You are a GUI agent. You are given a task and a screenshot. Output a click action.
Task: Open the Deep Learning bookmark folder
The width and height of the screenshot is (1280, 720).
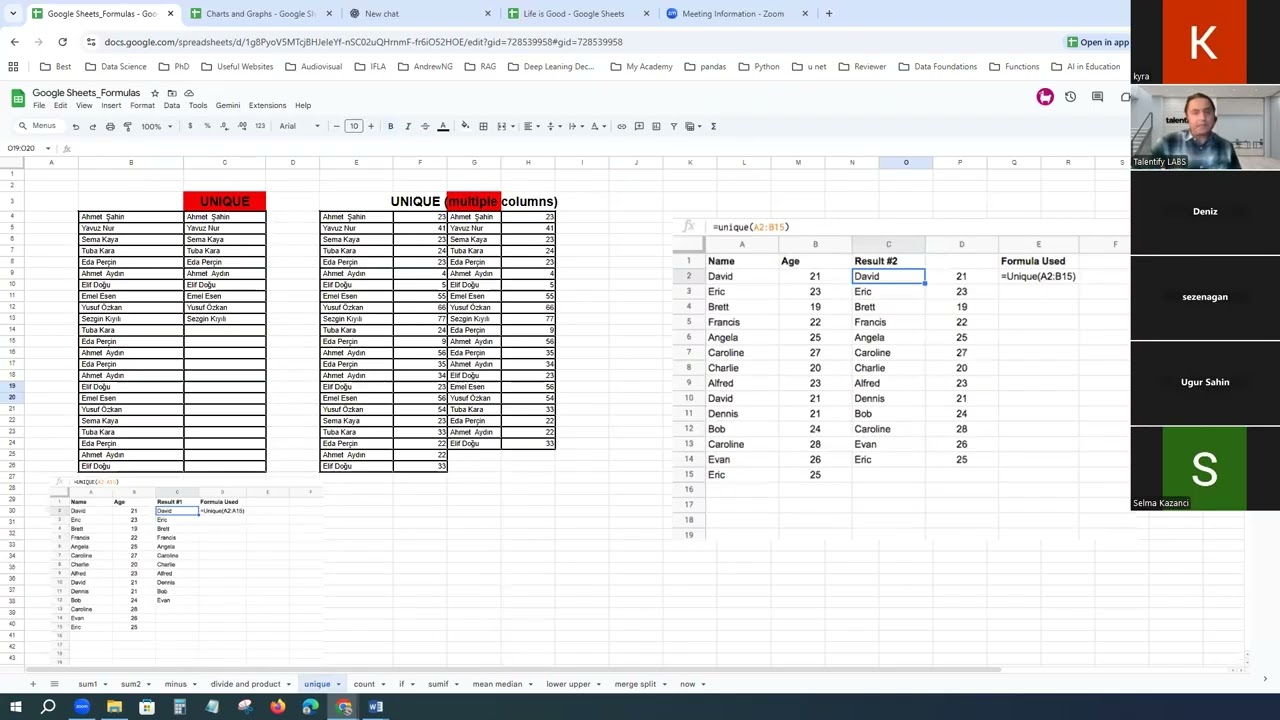click(x=551, y=66)
